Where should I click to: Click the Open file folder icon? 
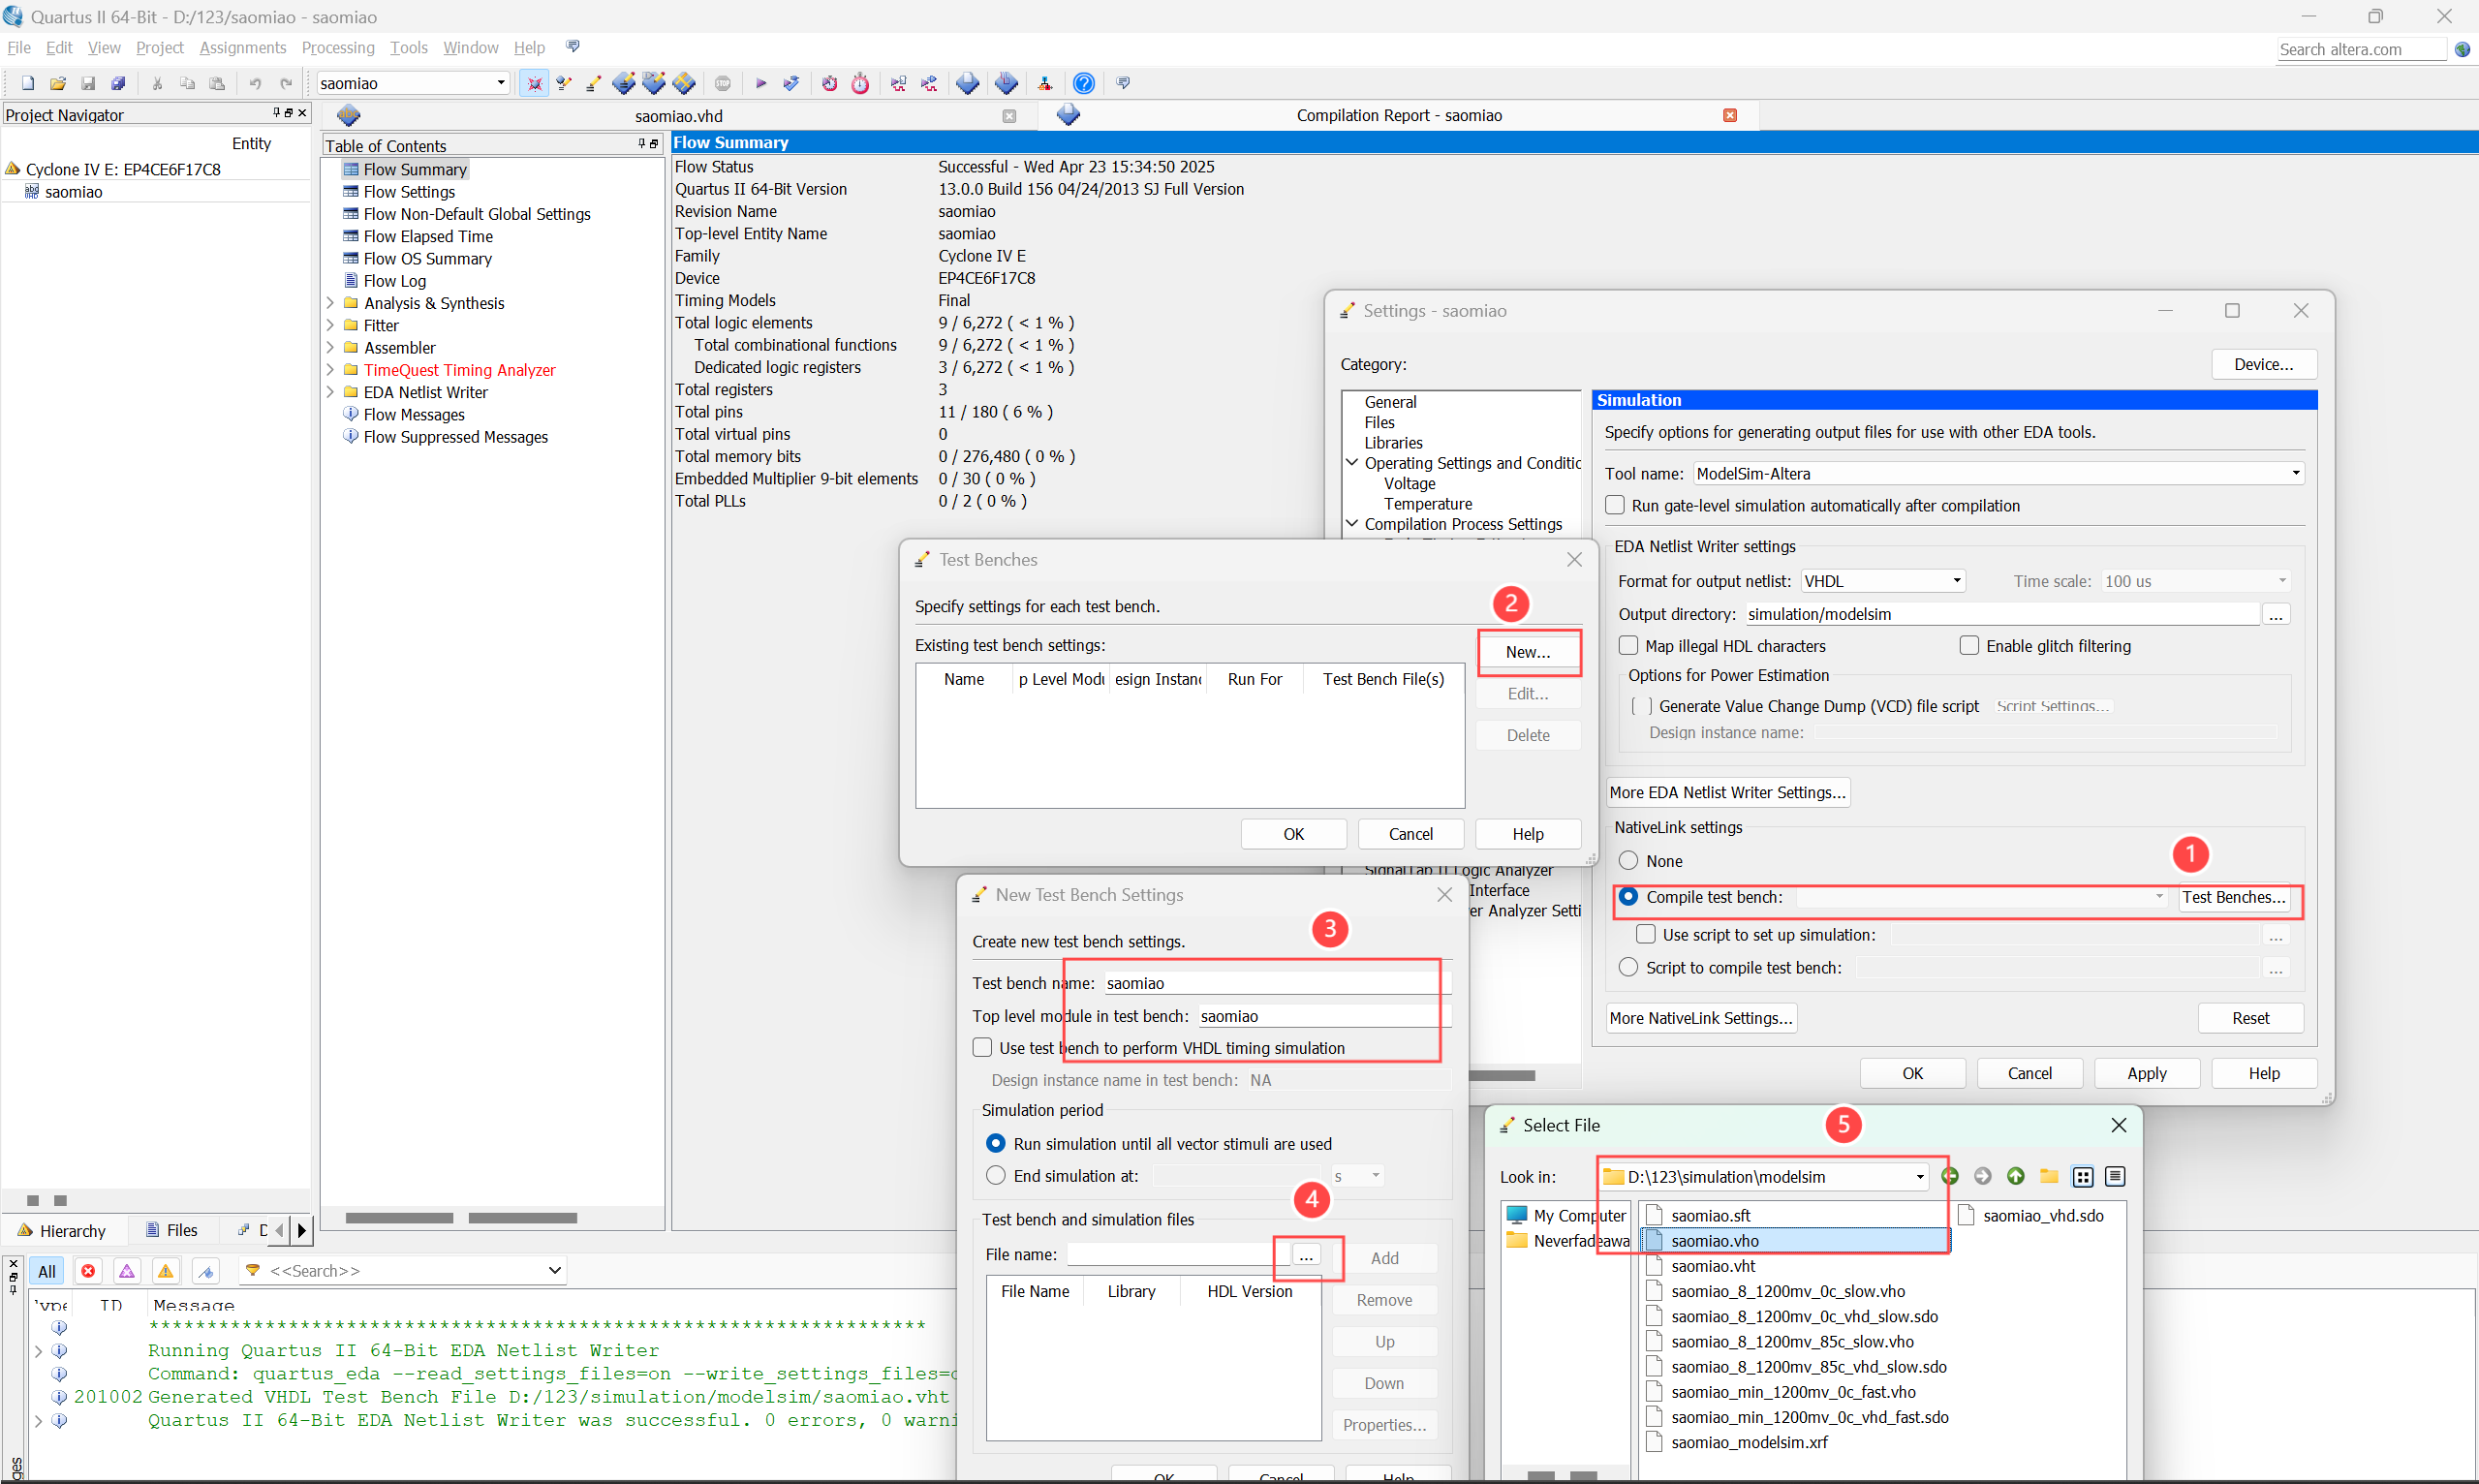(58, 83)
